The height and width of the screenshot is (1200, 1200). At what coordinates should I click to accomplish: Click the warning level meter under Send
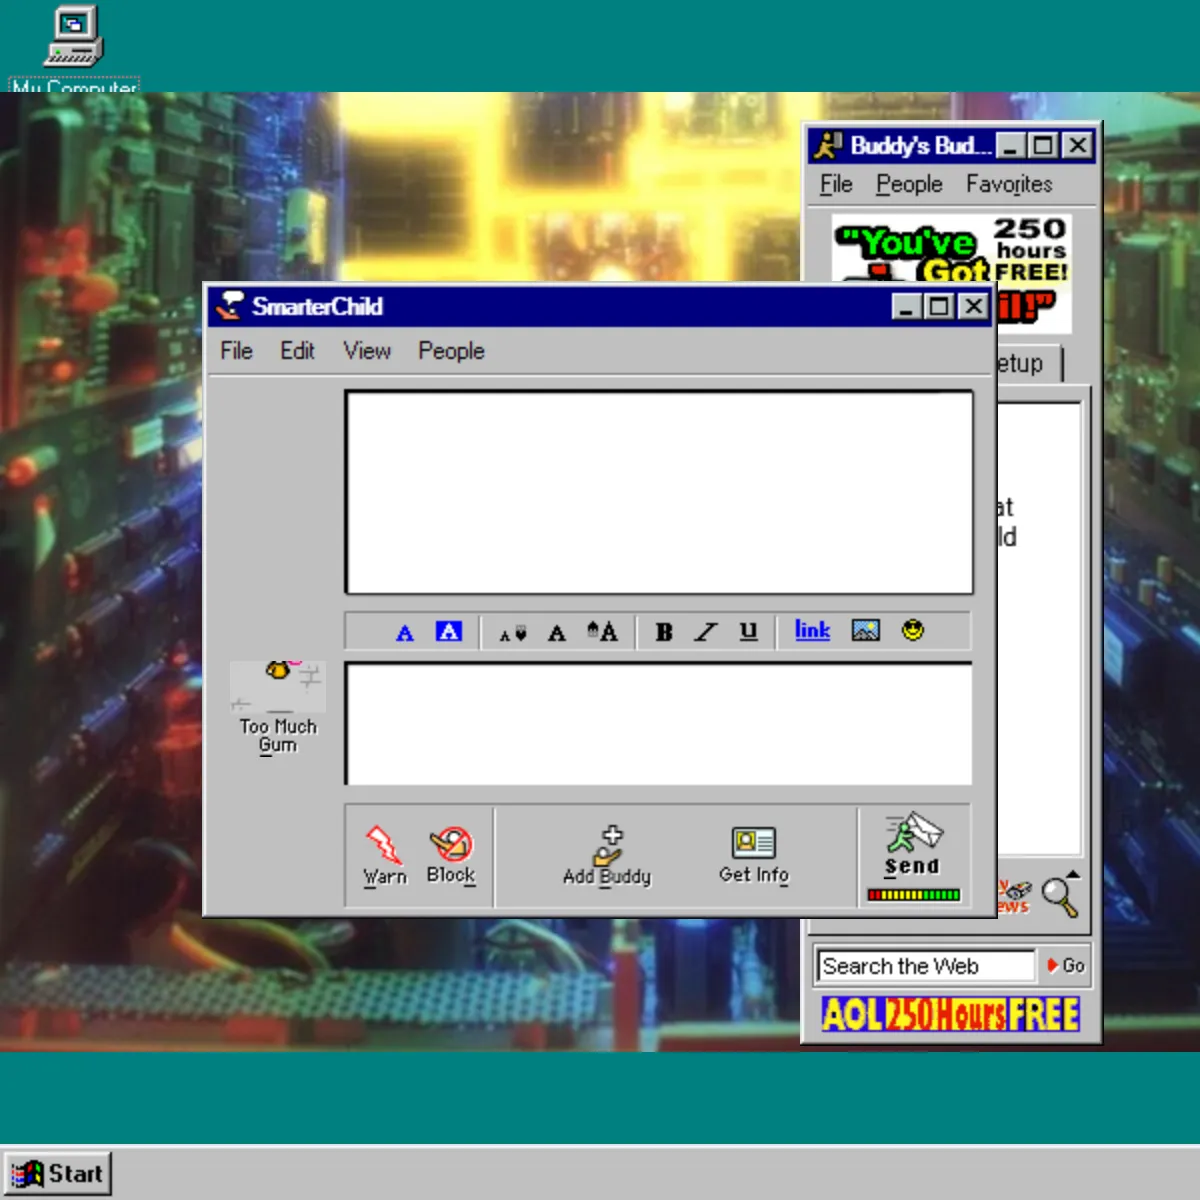coord(914,895)
